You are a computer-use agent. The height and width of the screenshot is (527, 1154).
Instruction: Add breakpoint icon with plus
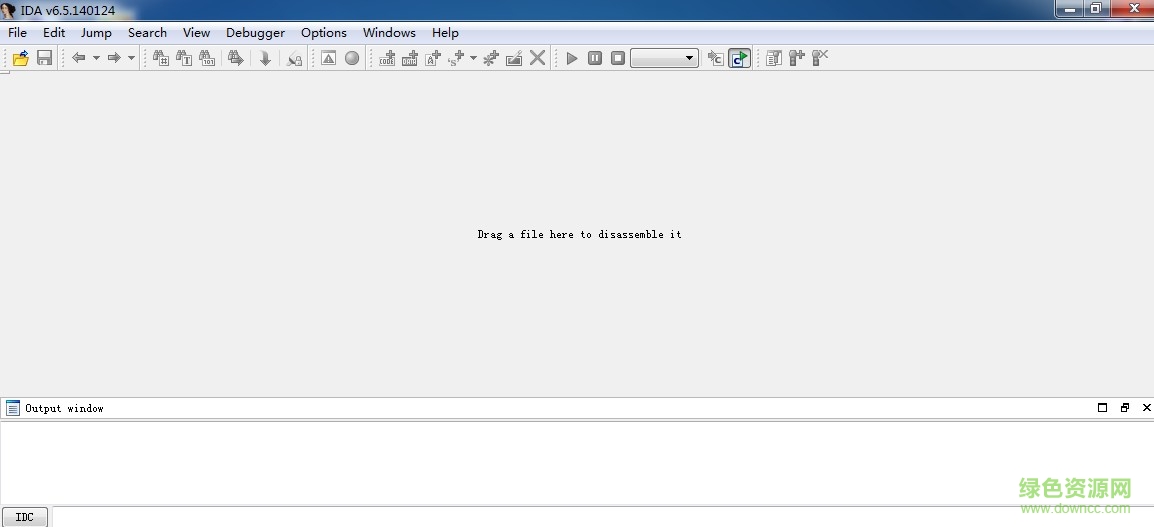click(x=796, y=57)
